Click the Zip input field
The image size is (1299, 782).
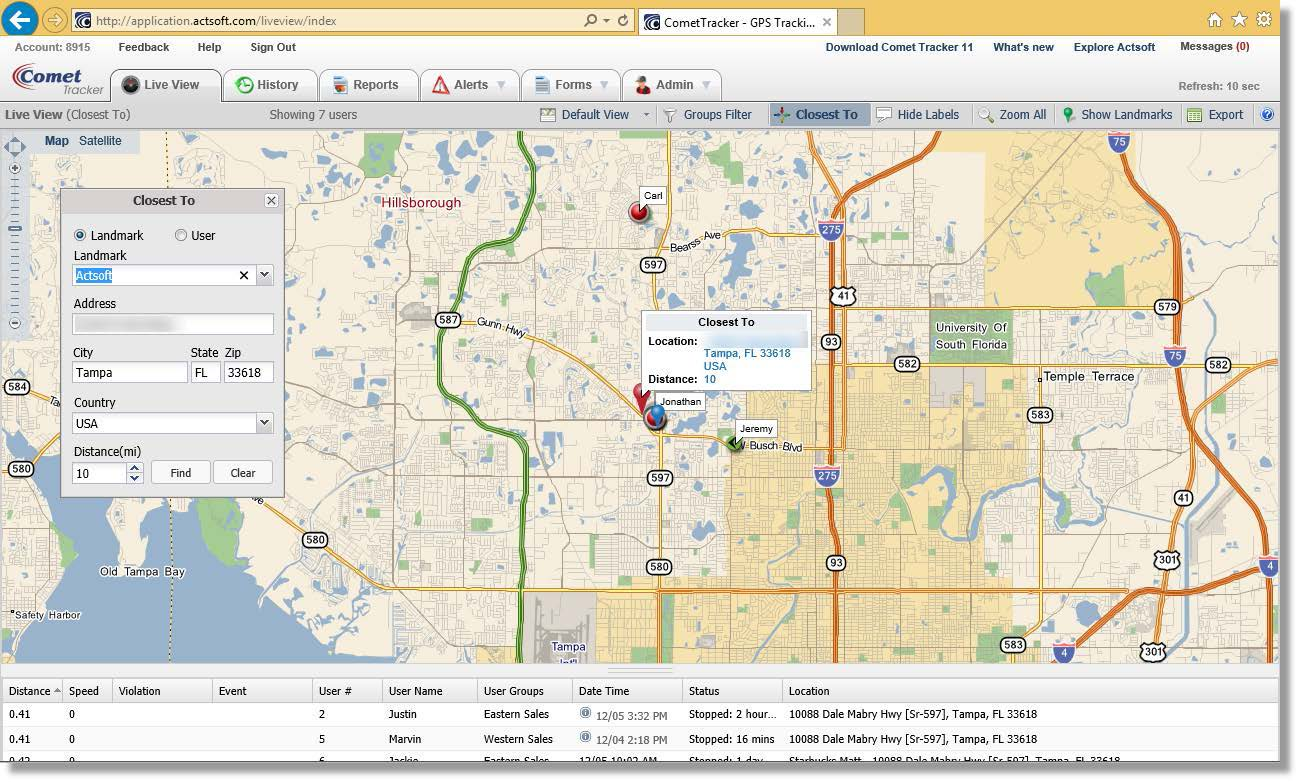click(x=248, y=372)
